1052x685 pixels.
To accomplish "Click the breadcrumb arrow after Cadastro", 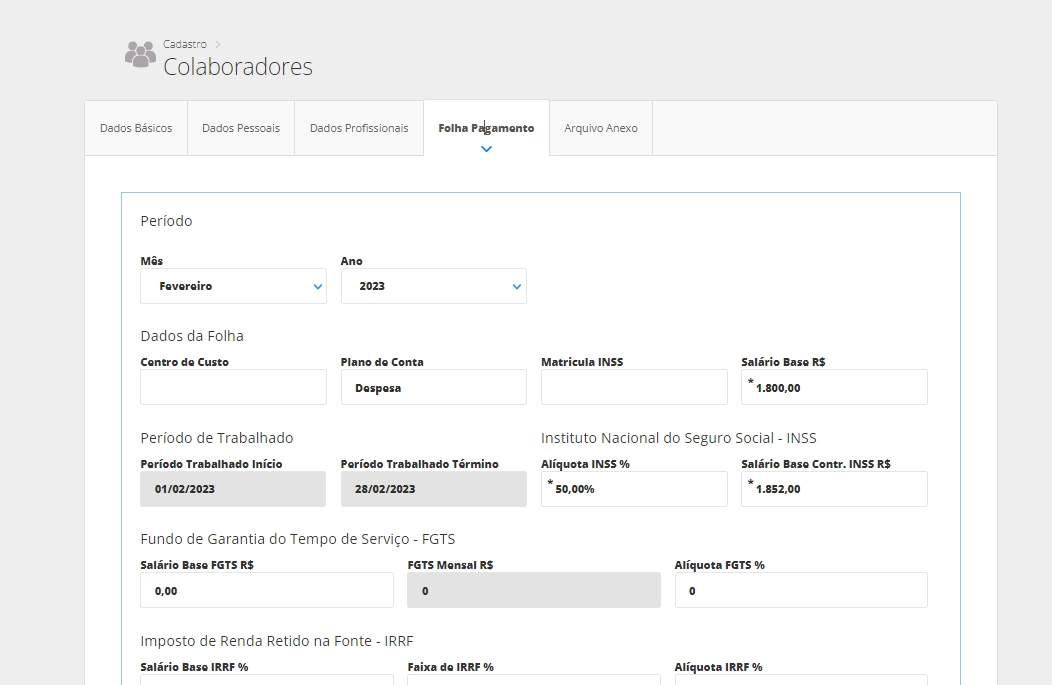I will pyautogui.click(x=218, y=44).
